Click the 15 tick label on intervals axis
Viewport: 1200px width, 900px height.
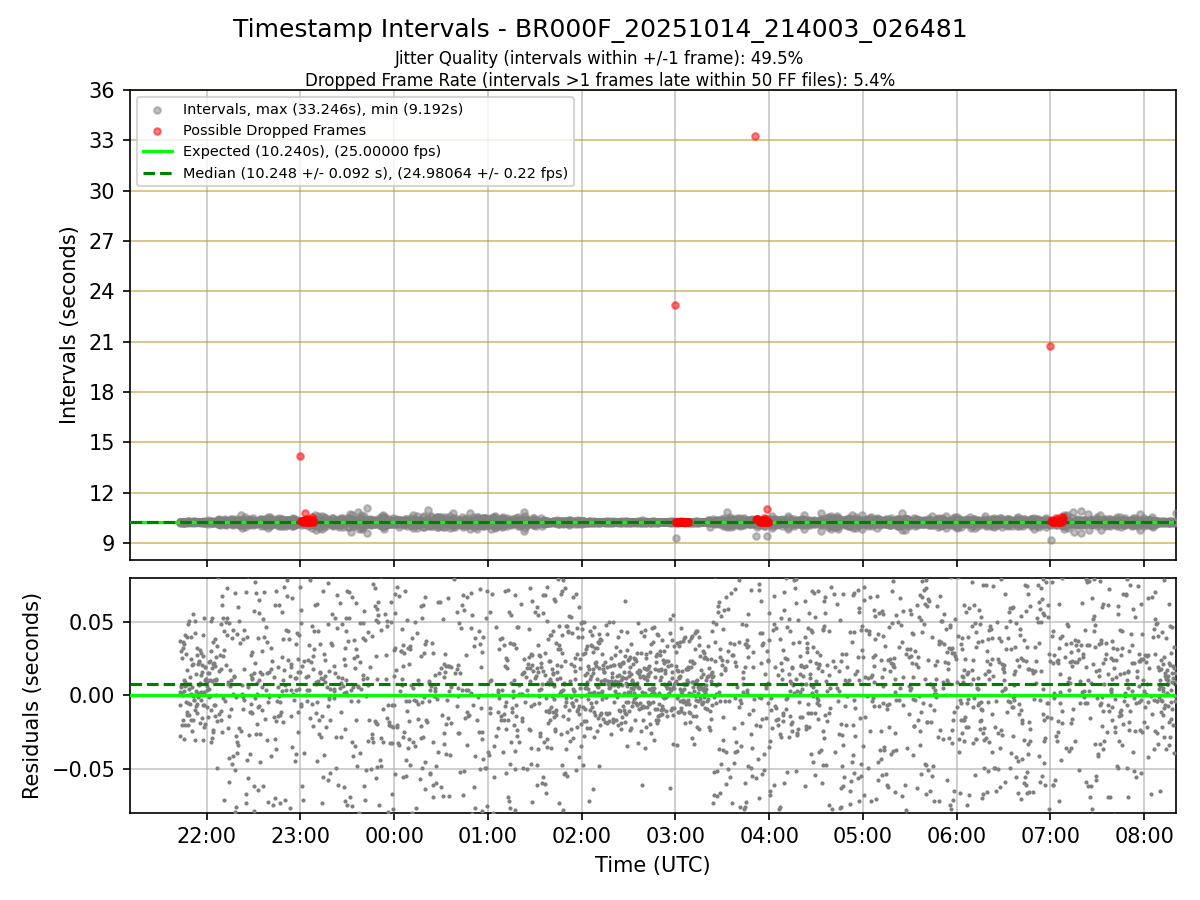tap(102, 443)
